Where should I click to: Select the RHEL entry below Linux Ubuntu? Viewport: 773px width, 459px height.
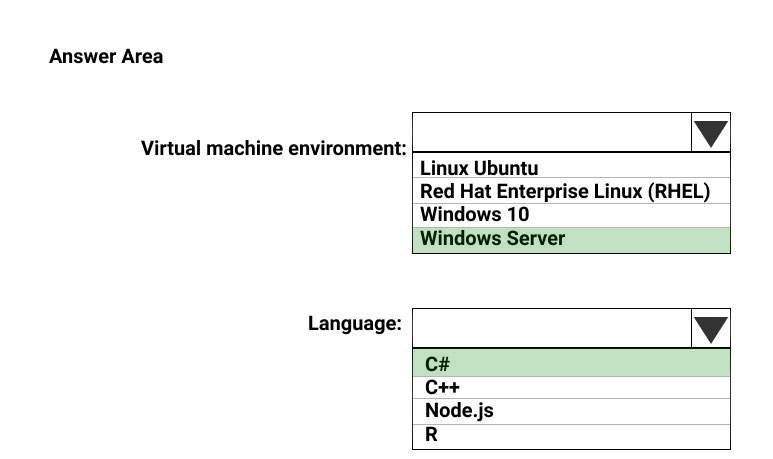click(x=571, y=191)
